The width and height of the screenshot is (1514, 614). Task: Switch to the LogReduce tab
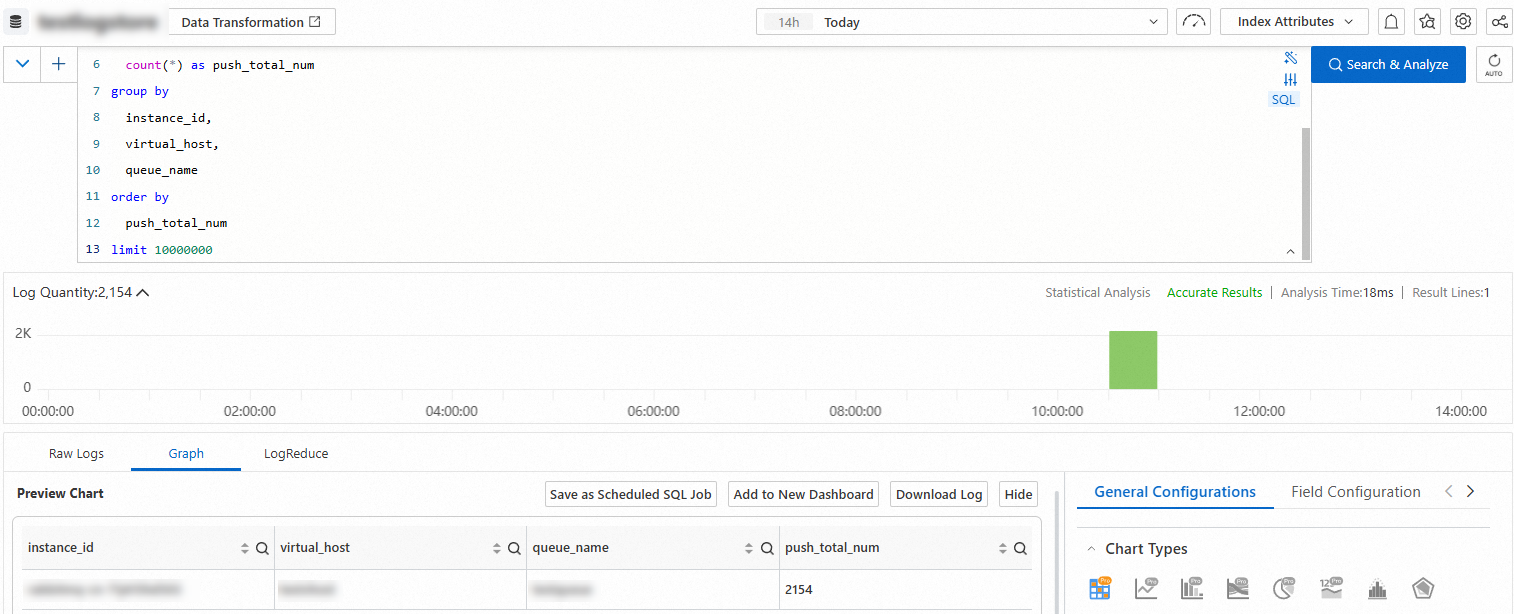296,453
